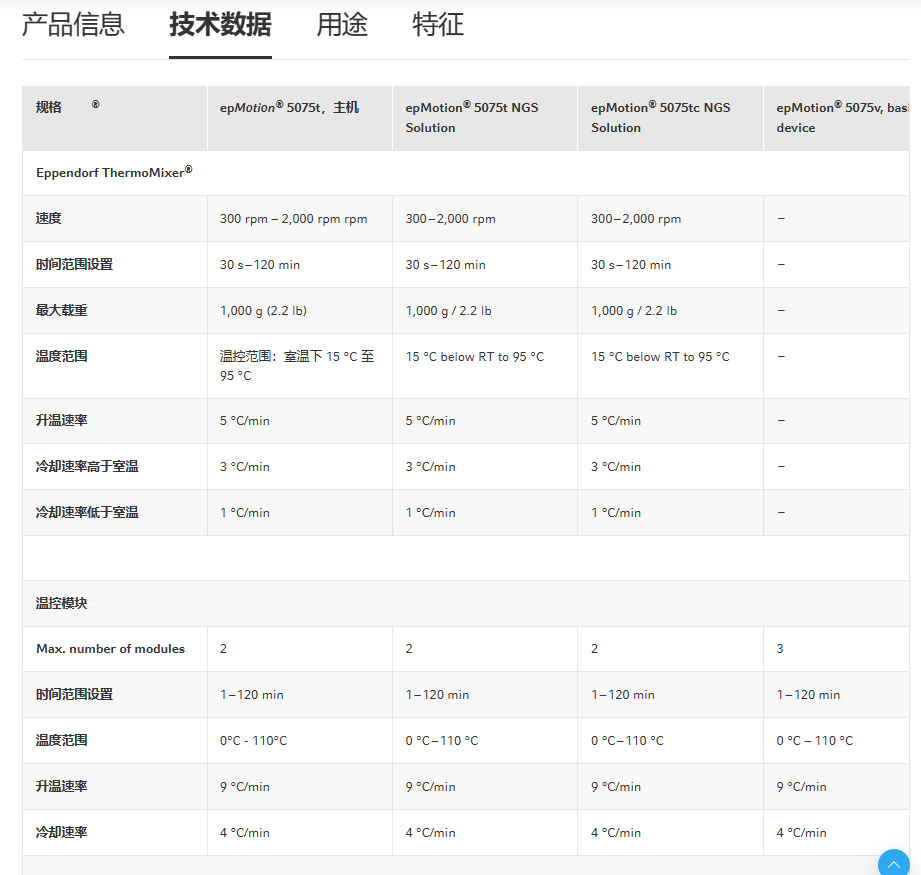Screen dimensions: 921x875
Task: Click the 升温速率 label under Eppendorf ThermoMixer
Action: click(62, 420)
